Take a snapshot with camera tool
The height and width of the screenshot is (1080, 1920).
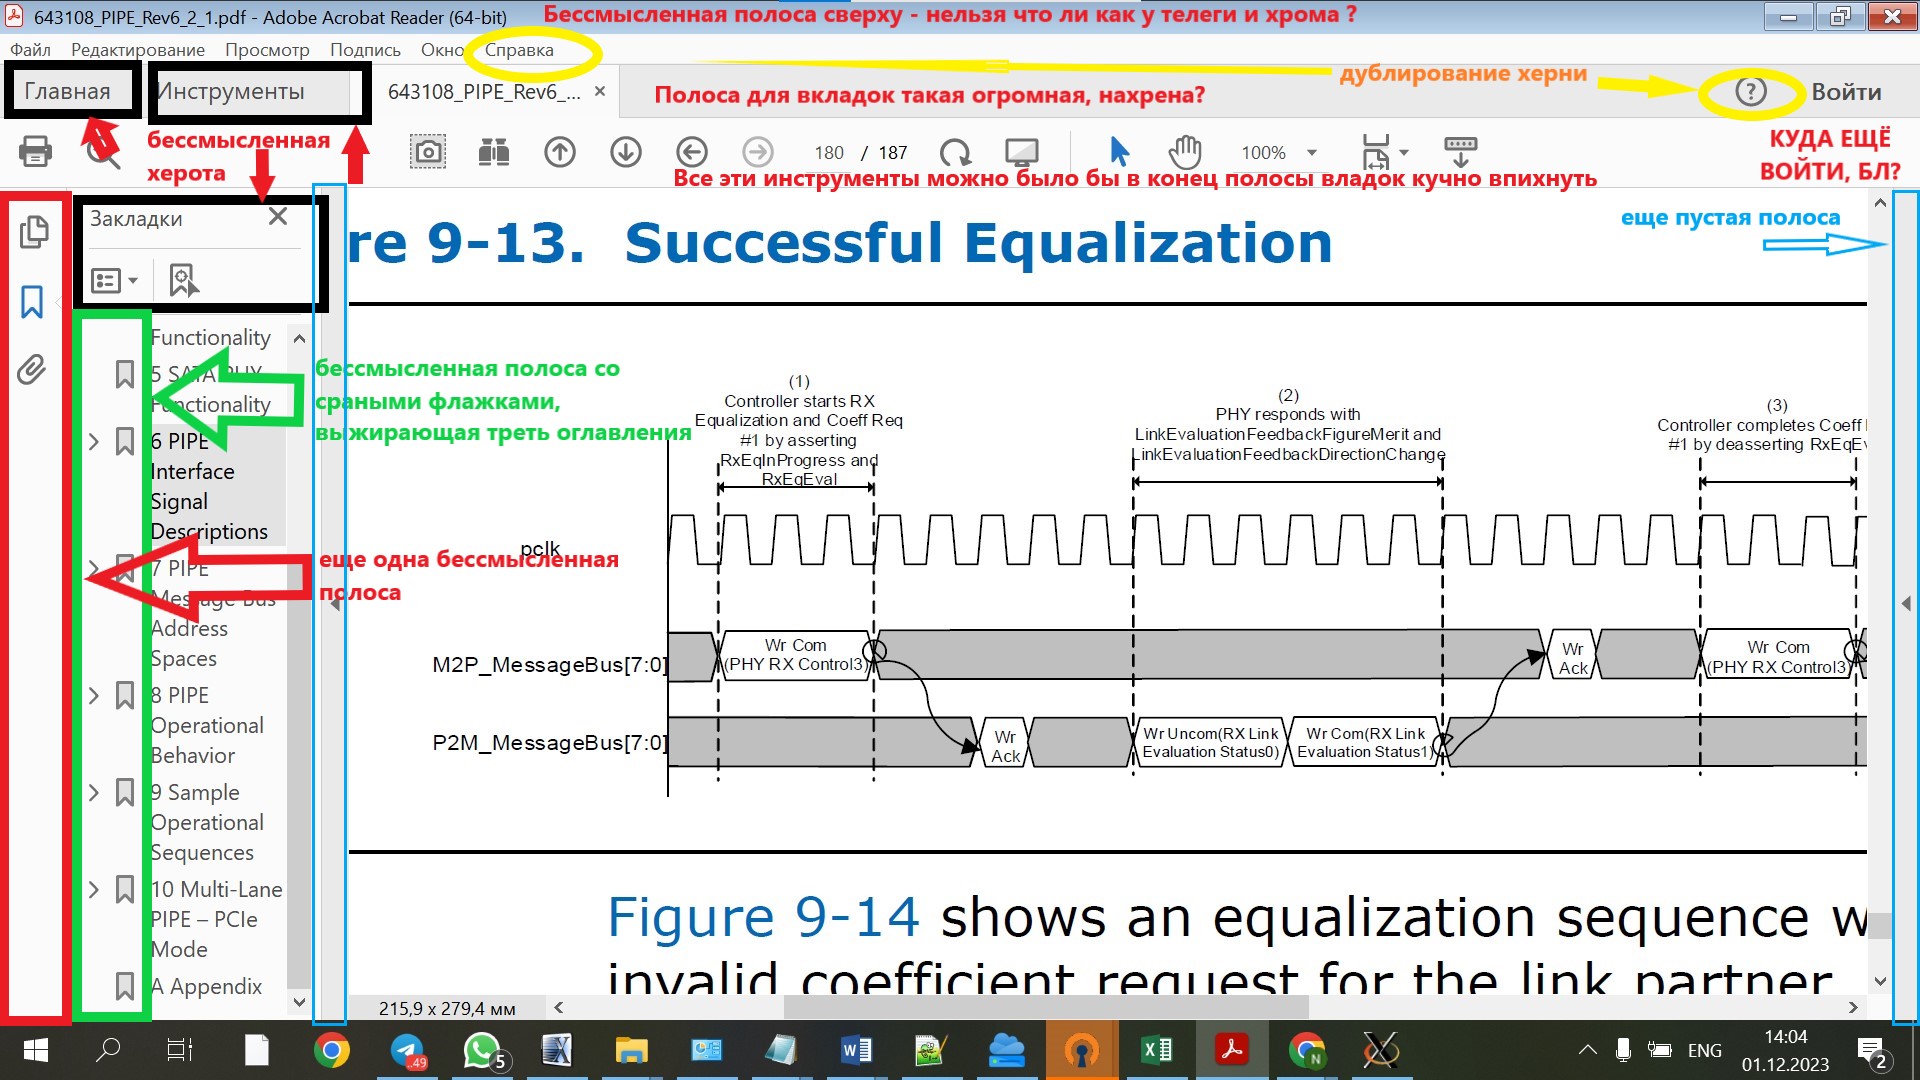tap(428, 152)
